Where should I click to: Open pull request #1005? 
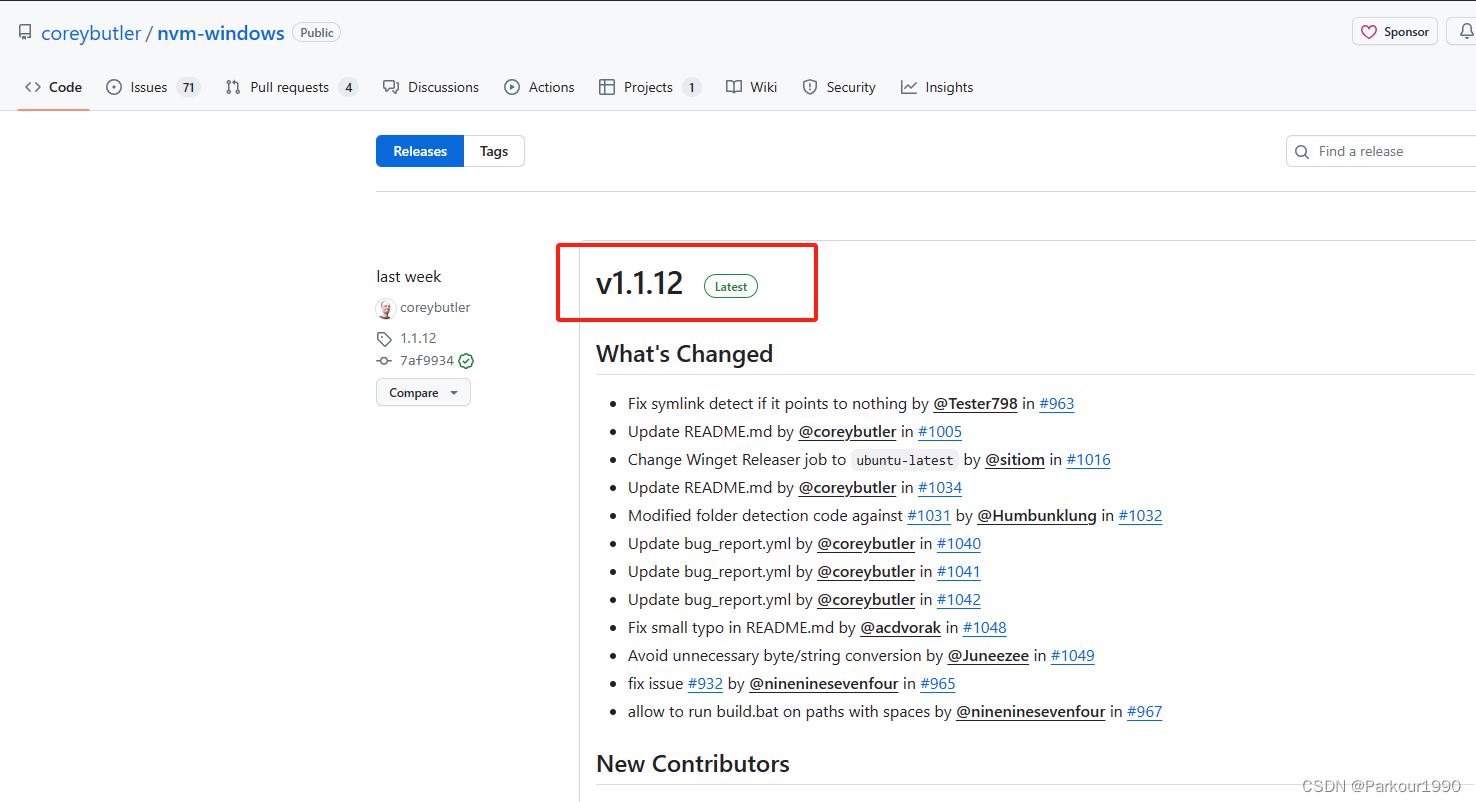pos(940,432)
